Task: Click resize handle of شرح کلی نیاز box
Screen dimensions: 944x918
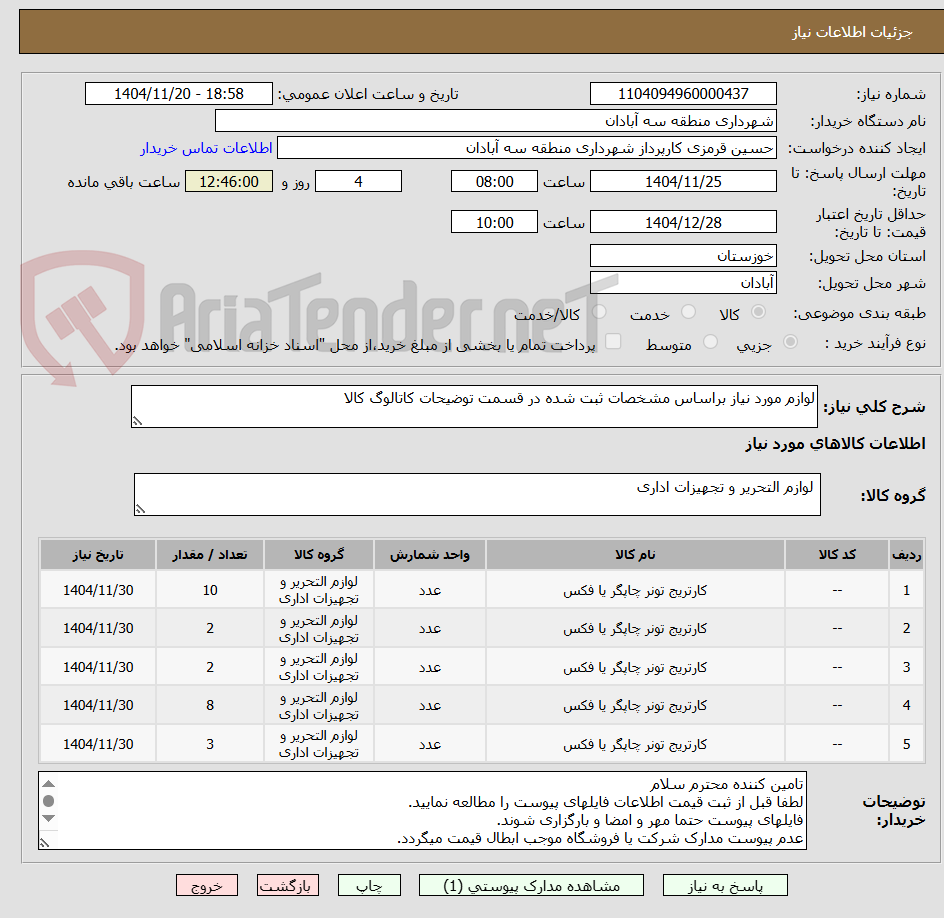Action: pyautogui.click(x=137, y=421)
